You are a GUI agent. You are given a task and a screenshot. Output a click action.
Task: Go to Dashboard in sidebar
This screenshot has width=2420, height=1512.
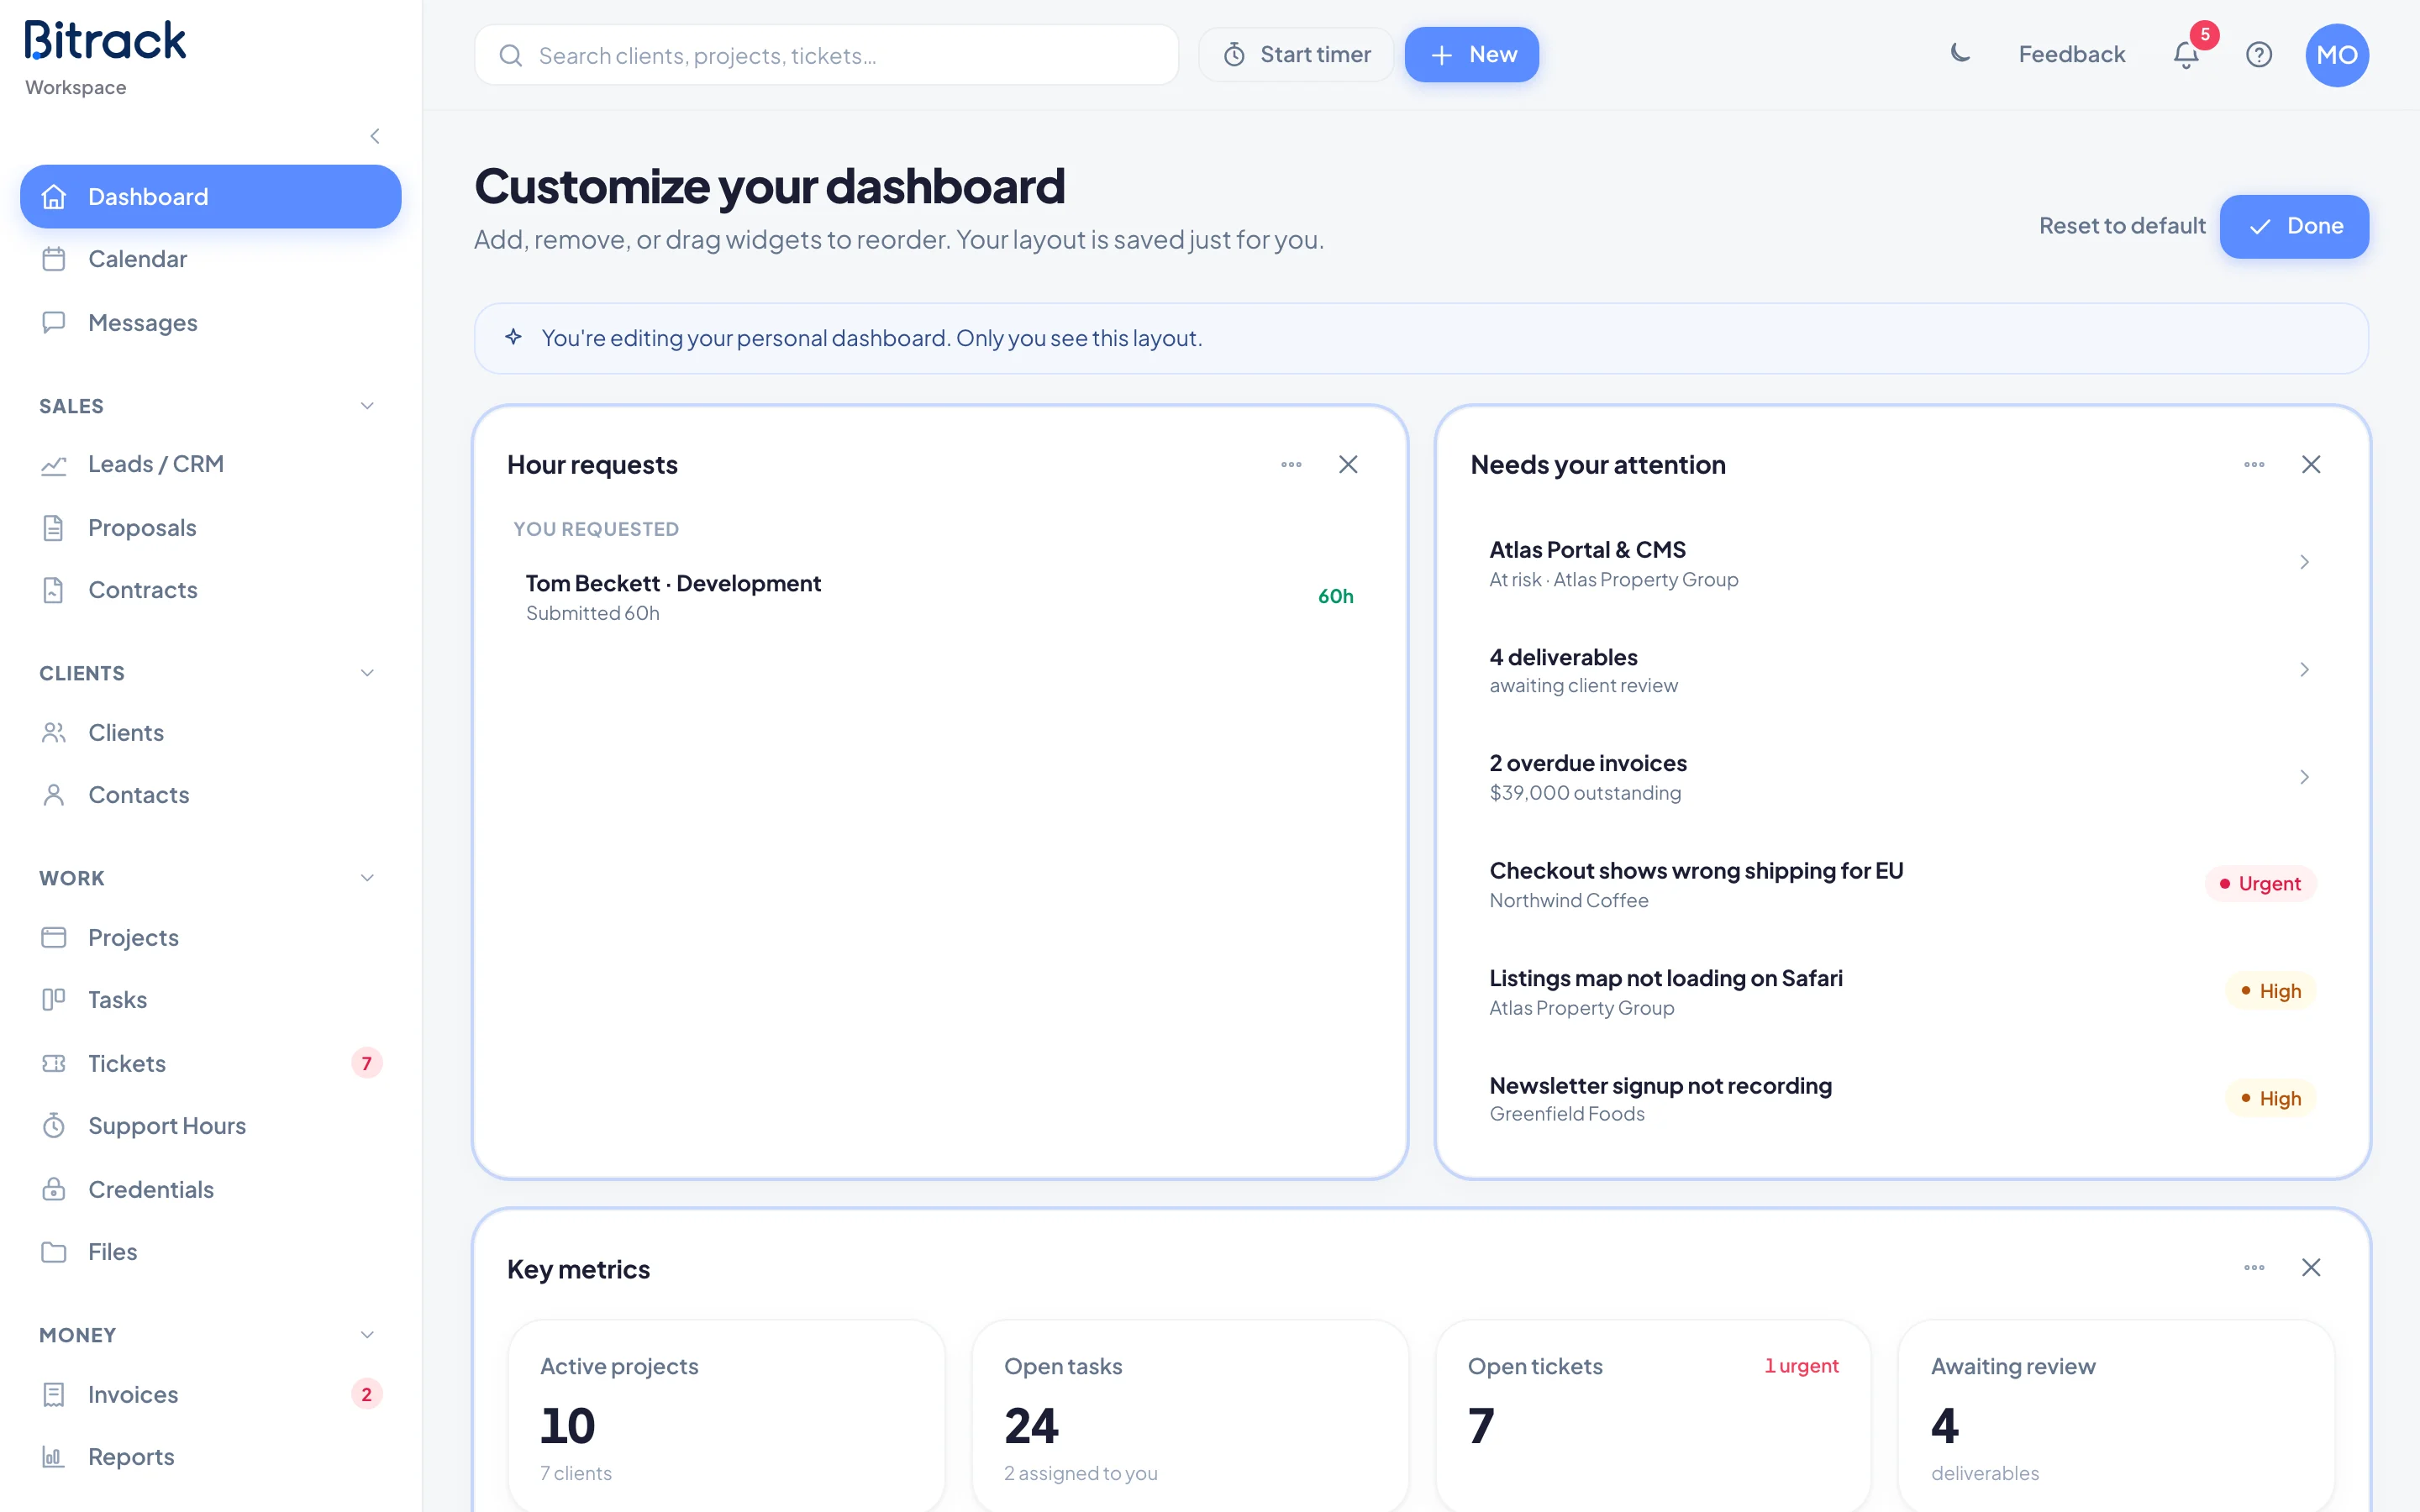click(211, 196)
